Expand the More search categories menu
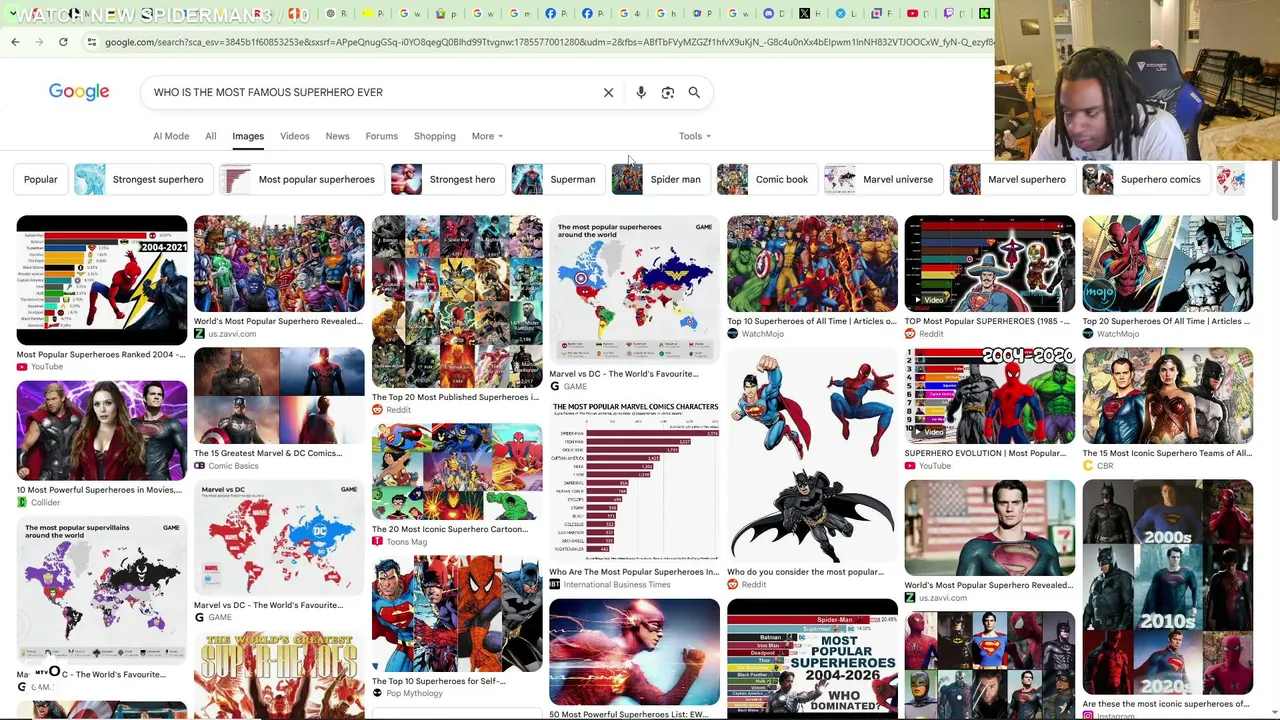The image size is (1280, 720). (x=487, y=136)
